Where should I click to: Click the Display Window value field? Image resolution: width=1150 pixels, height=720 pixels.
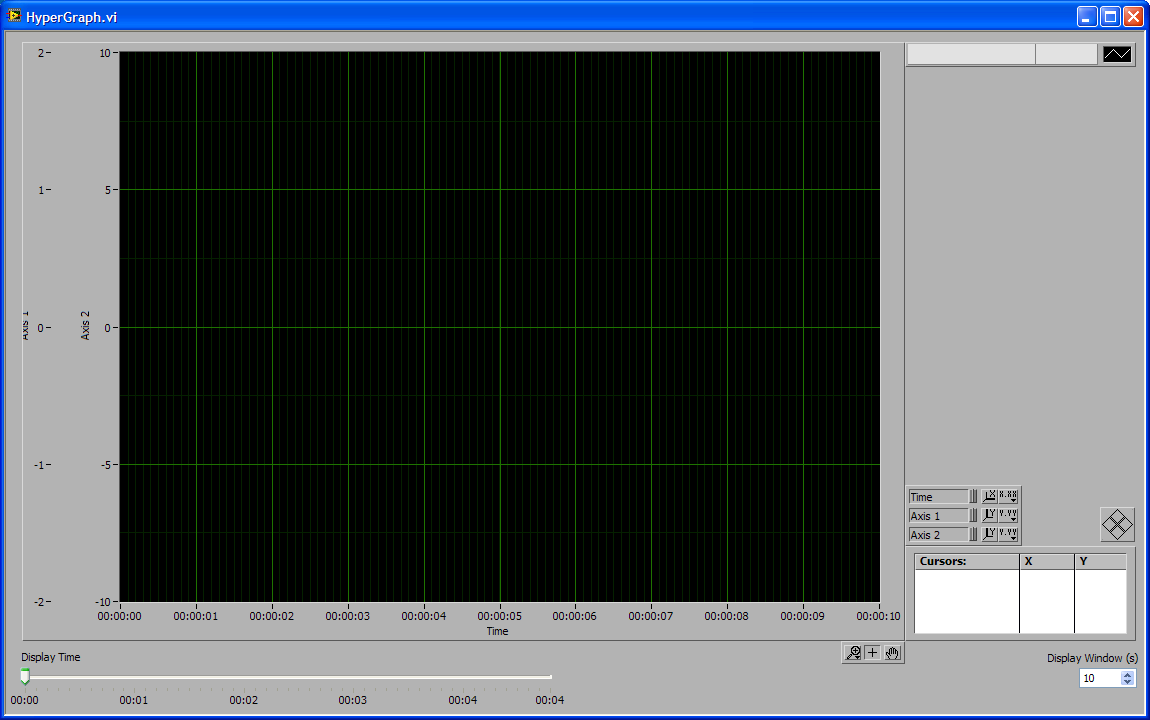[1100, 678]
